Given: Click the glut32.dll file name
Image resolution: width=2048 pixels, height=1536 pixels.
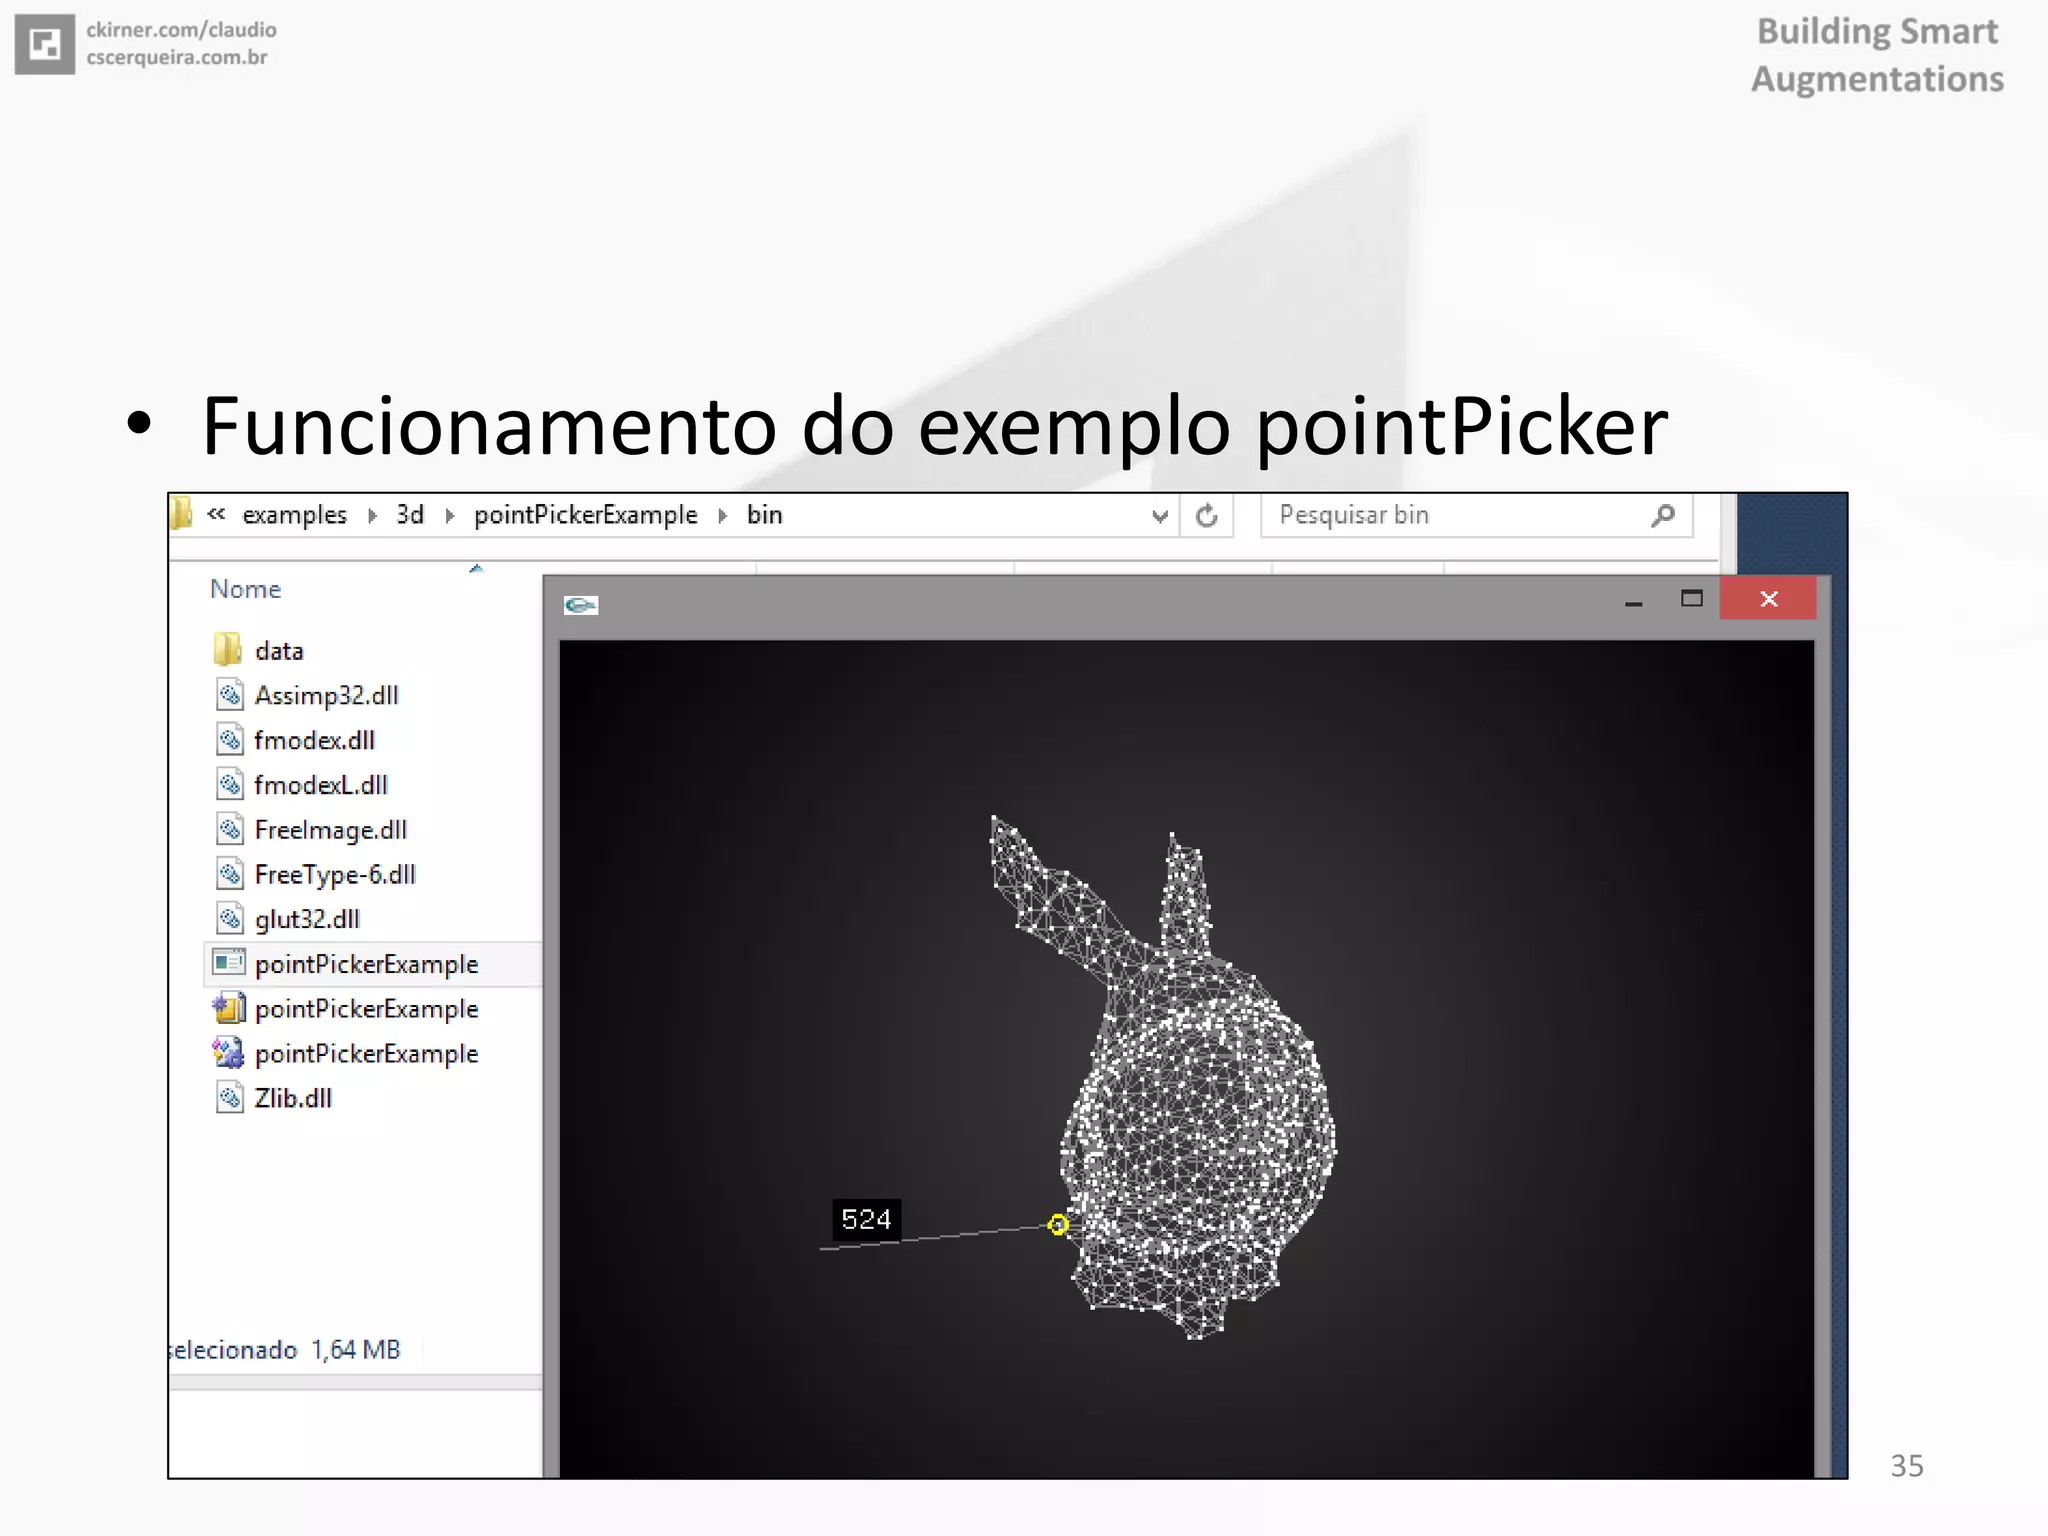Looking at the screenshot, I should coord(307,919).
